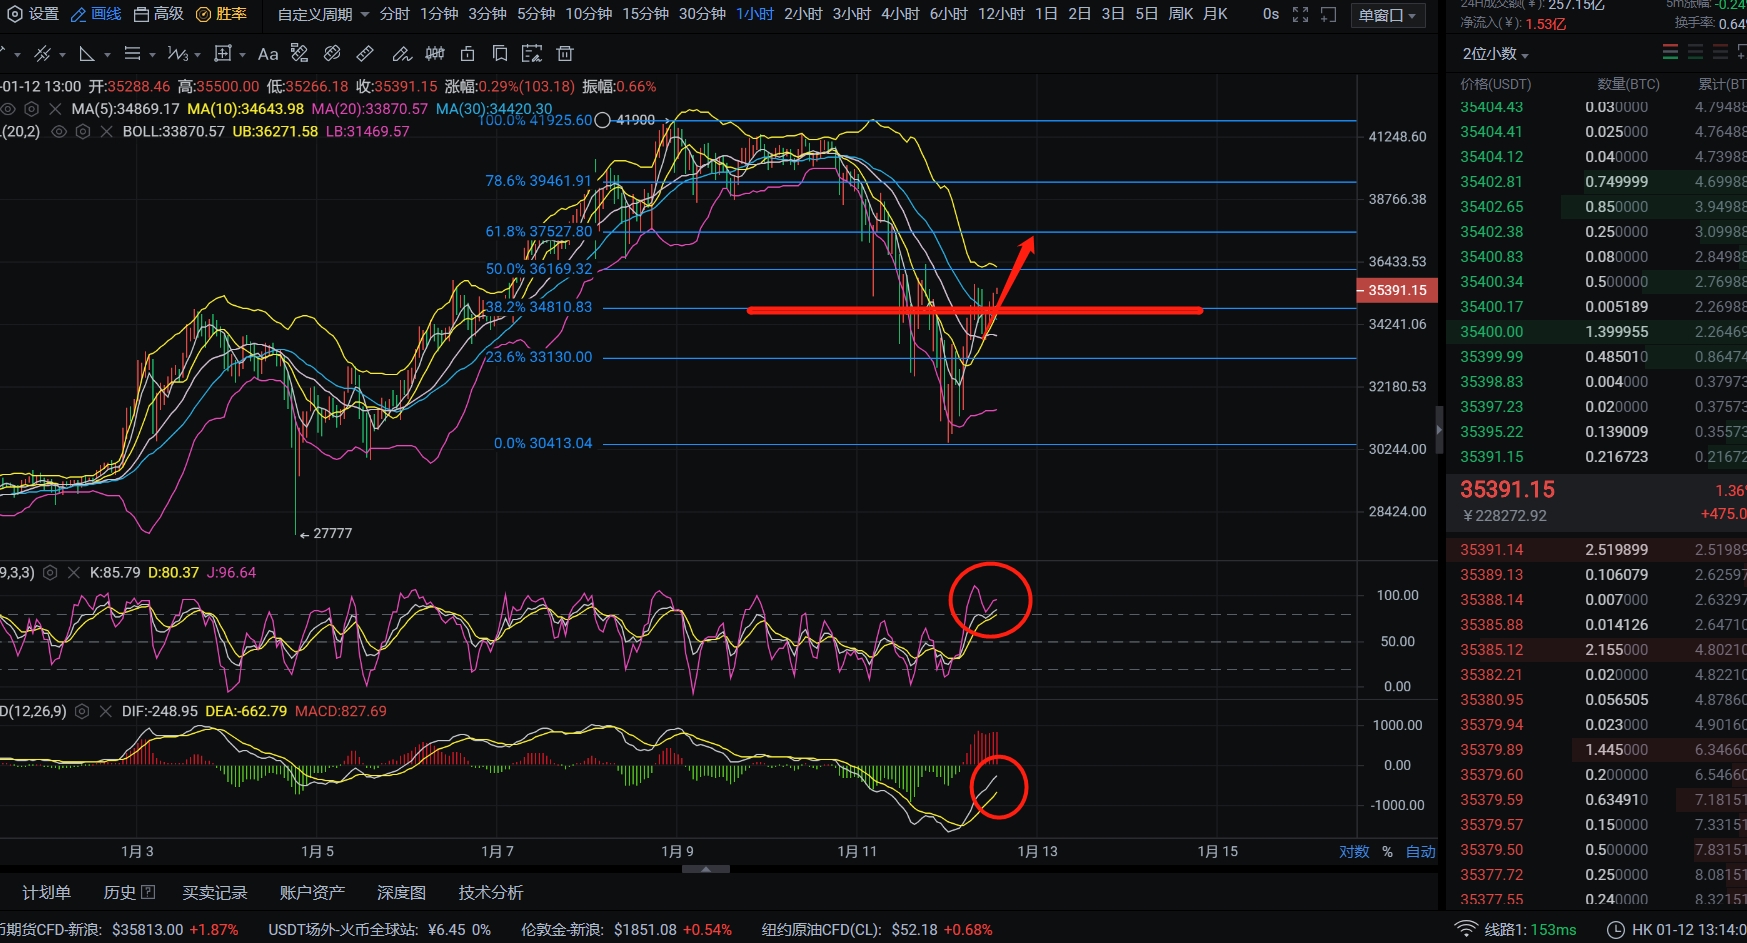
Task: Select the Aa text annotation tool
Action: [x=268, y=54]
